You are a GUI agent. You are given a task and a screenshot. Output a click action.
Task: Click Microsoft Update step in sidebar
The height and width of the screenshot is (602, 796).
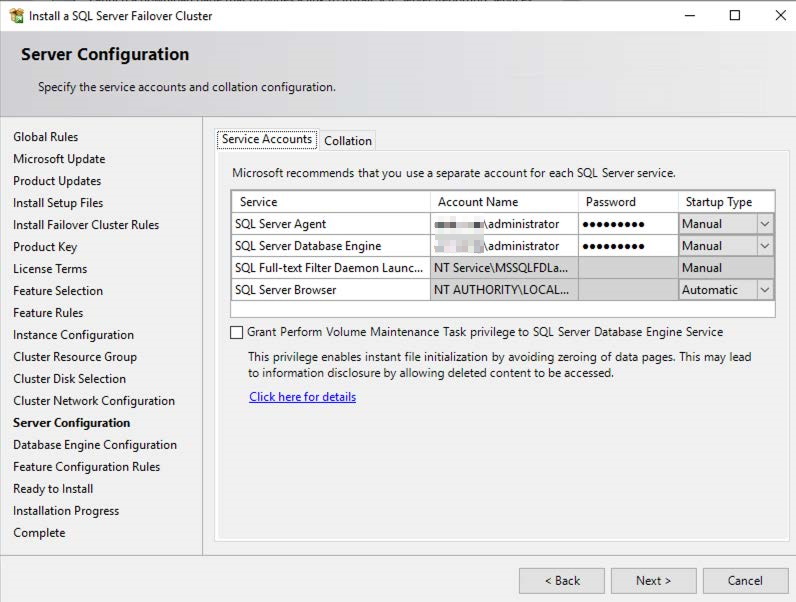59,159
